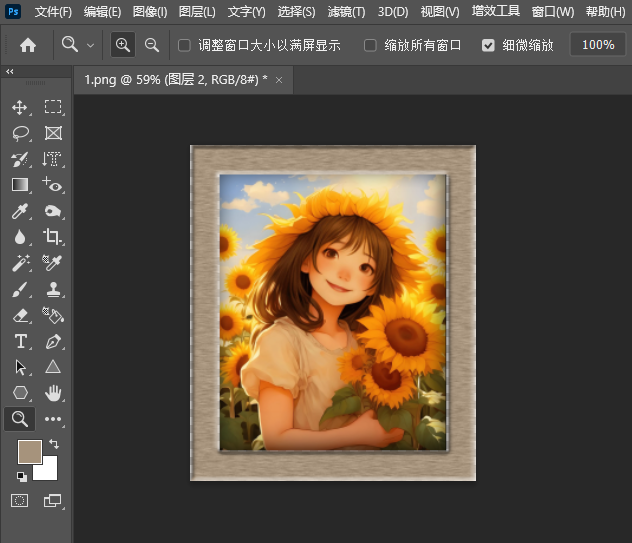Image resolution: width=632 pixels, height=543 pixels.
Task: Open the 图层(L) menu
Action: (197, 12)
